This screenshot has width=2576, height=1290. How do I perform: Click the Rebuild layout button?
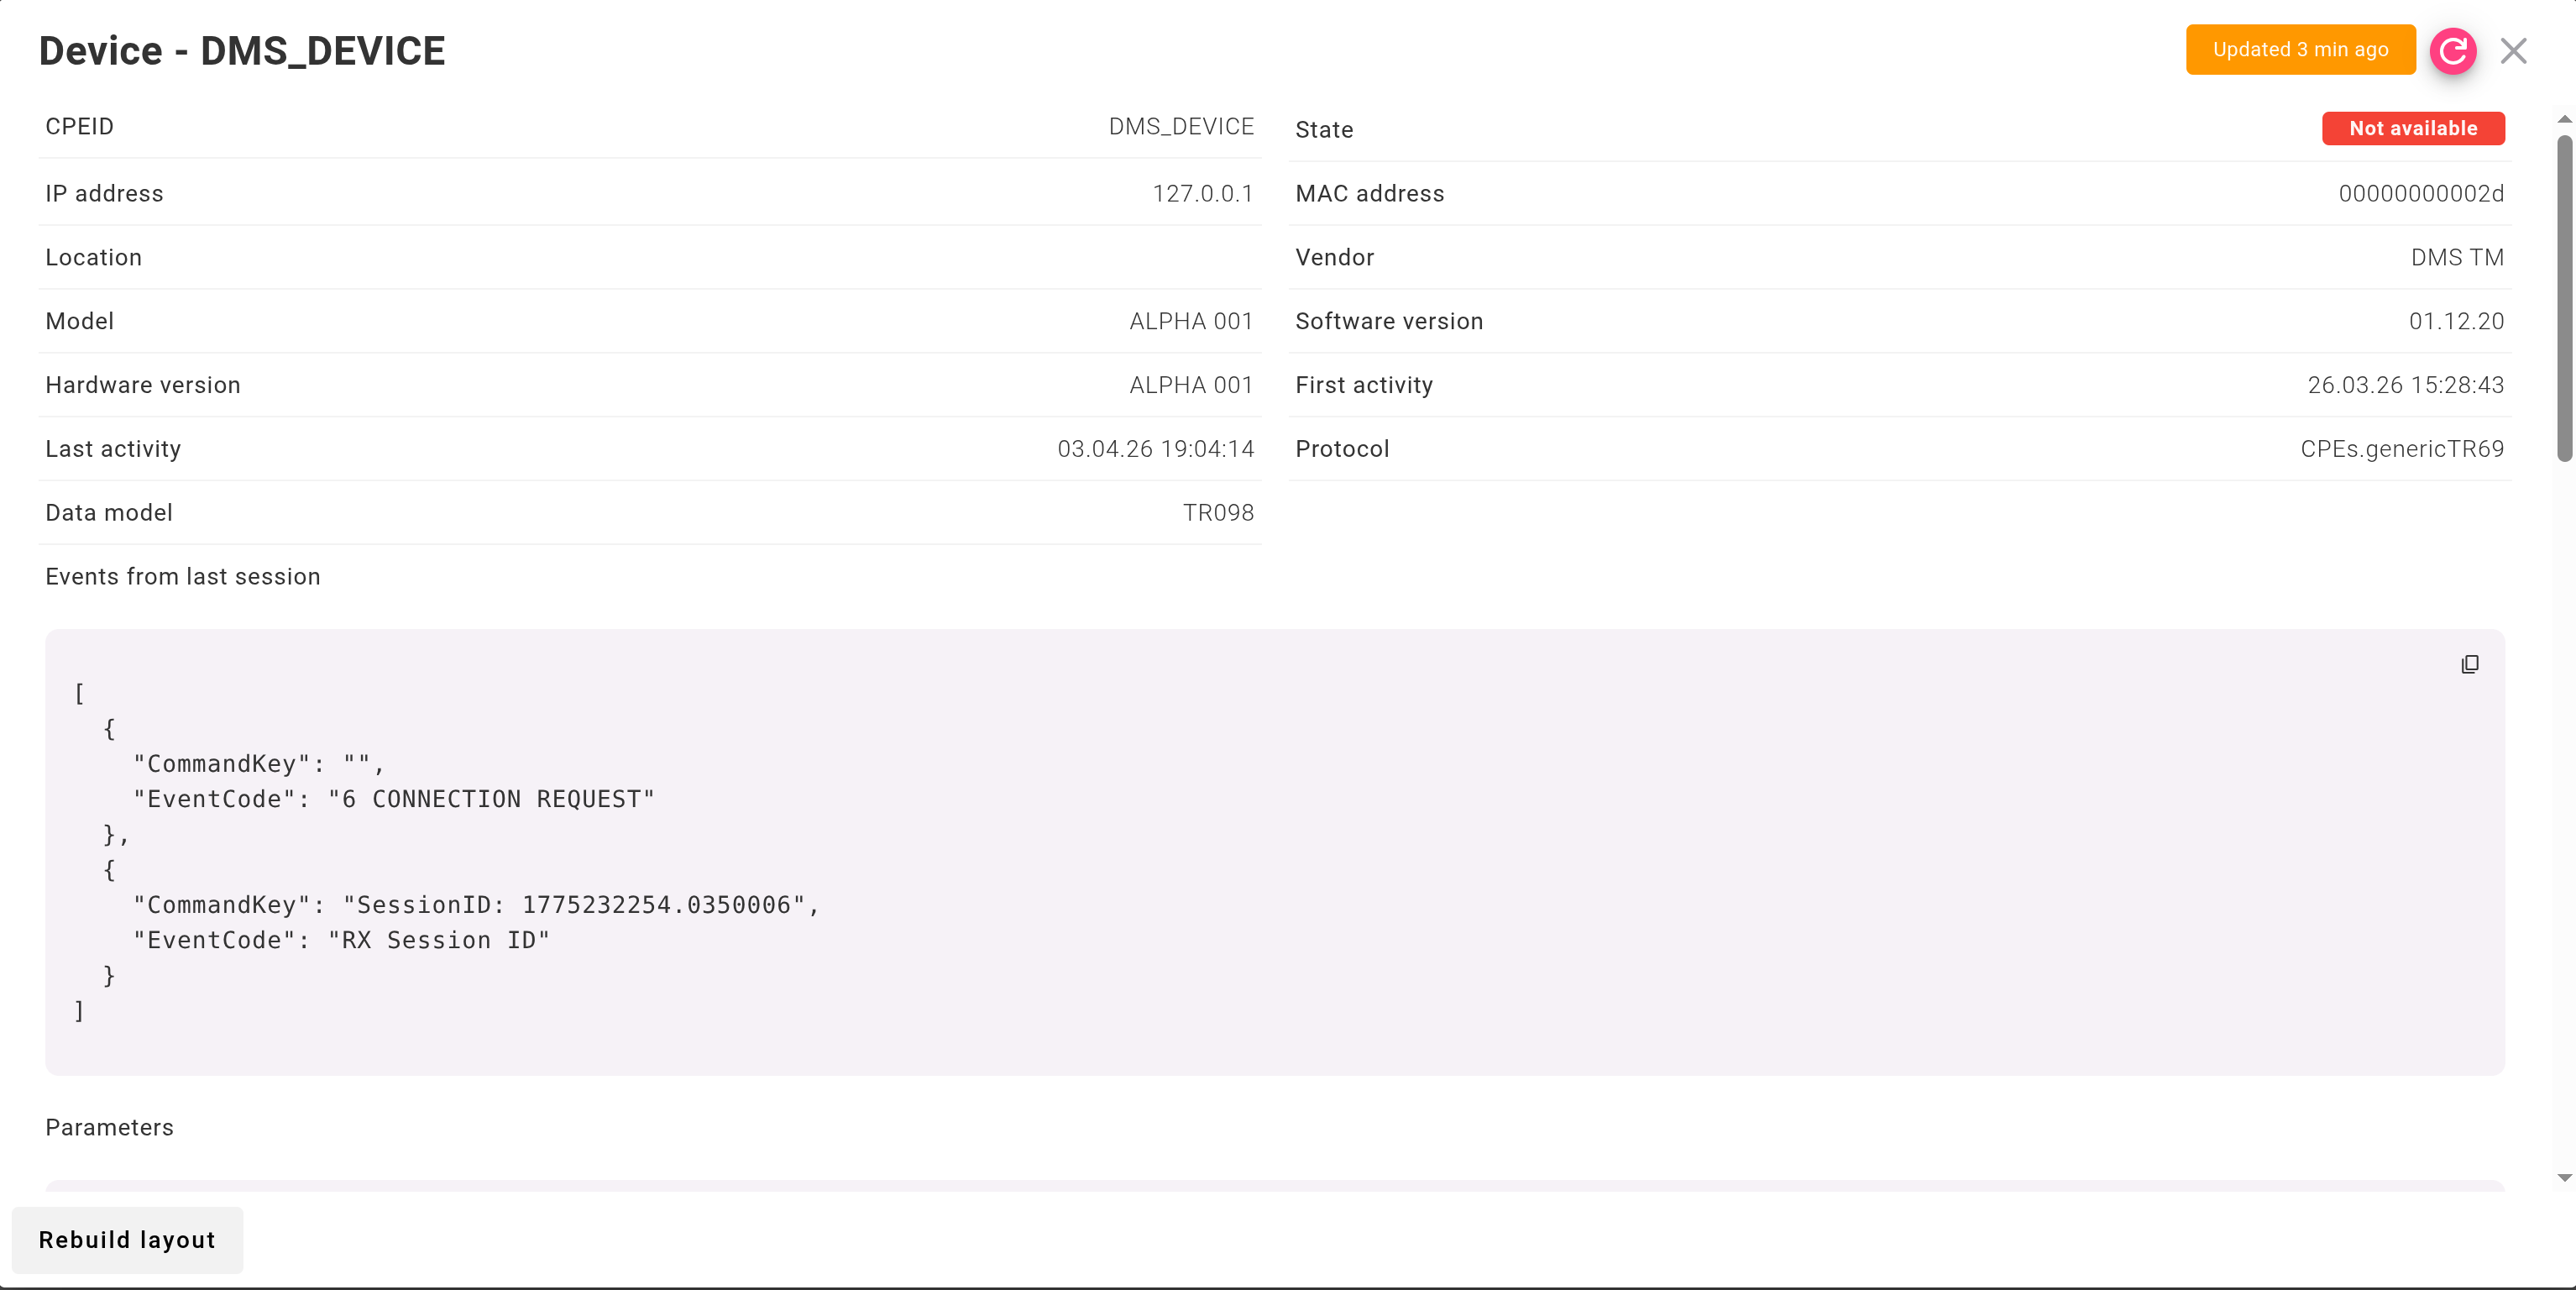coord(127,1239)
